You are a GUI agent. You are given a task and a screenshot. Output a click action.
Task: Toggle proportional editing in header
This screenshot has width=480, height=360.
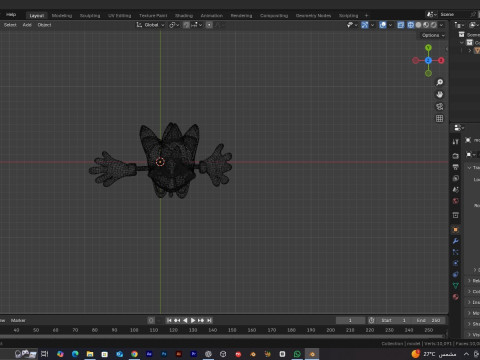pyautogui.click(x=209, y=25)
